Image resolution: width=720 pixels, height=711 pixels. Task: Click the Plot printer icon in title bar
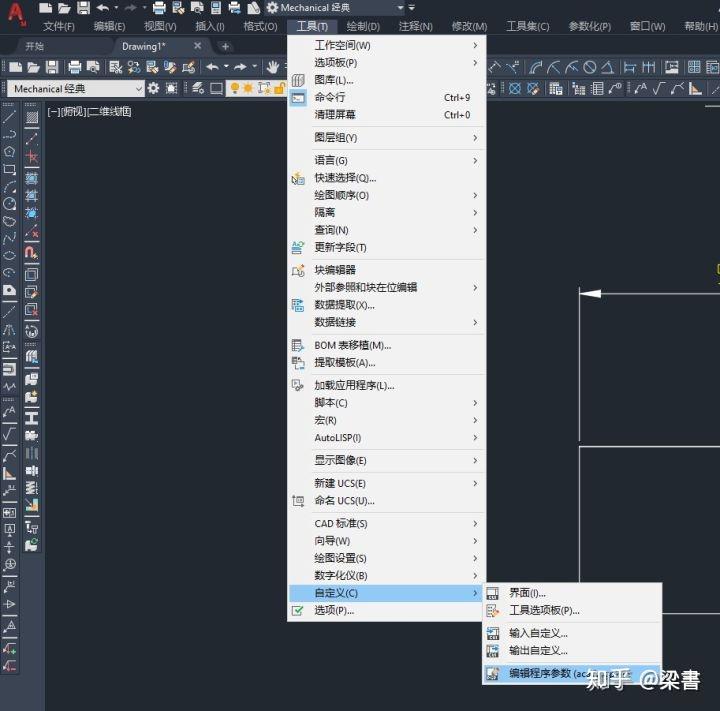tap(159, 8)
